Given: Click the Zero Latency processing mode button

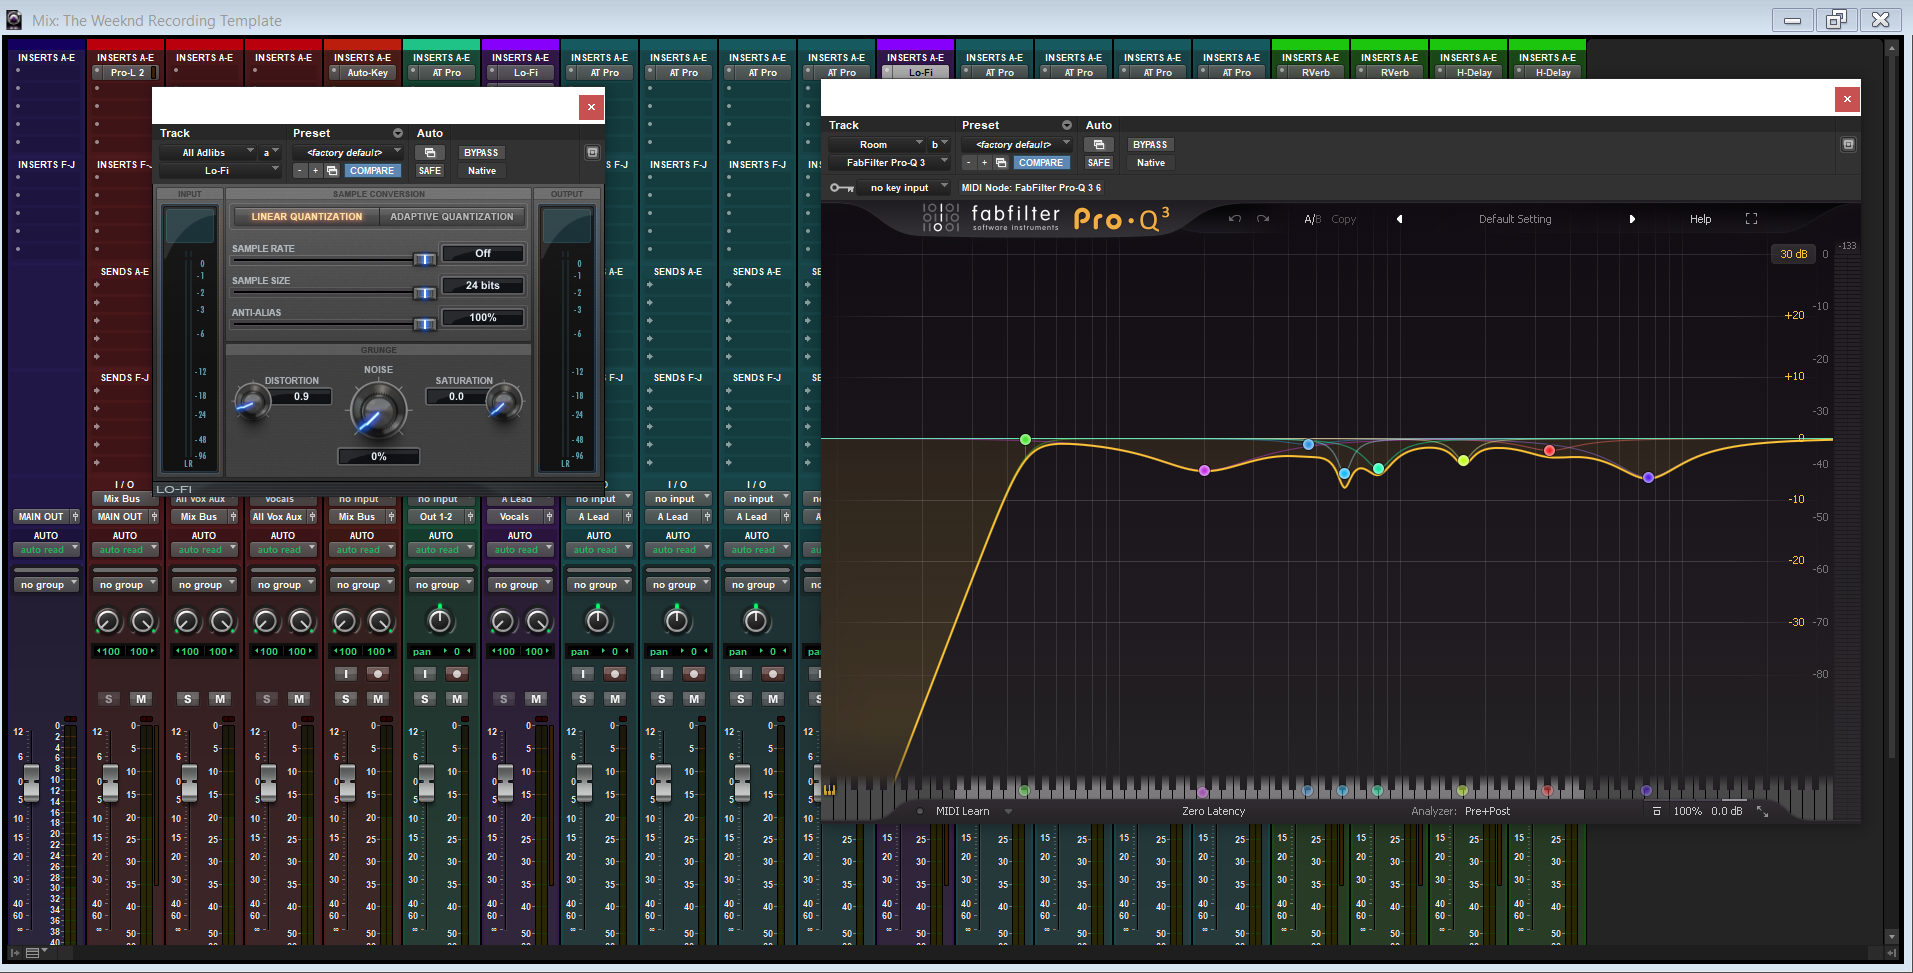Looking at the screenshot, I should point(1213,812).
